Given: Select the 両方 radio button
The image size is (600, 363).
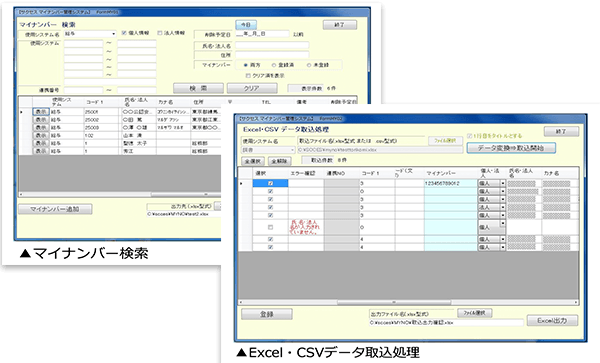Looking at the screenshot, I should coord(246,65).
